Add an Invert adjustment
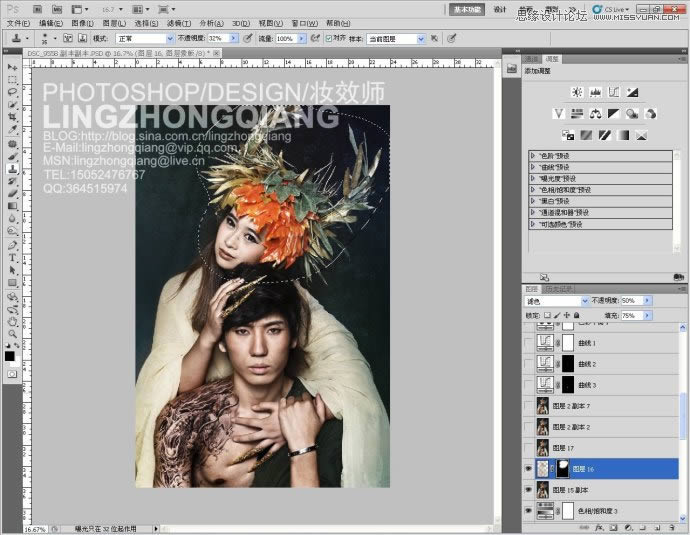The image size is (690, 535). 568,135
